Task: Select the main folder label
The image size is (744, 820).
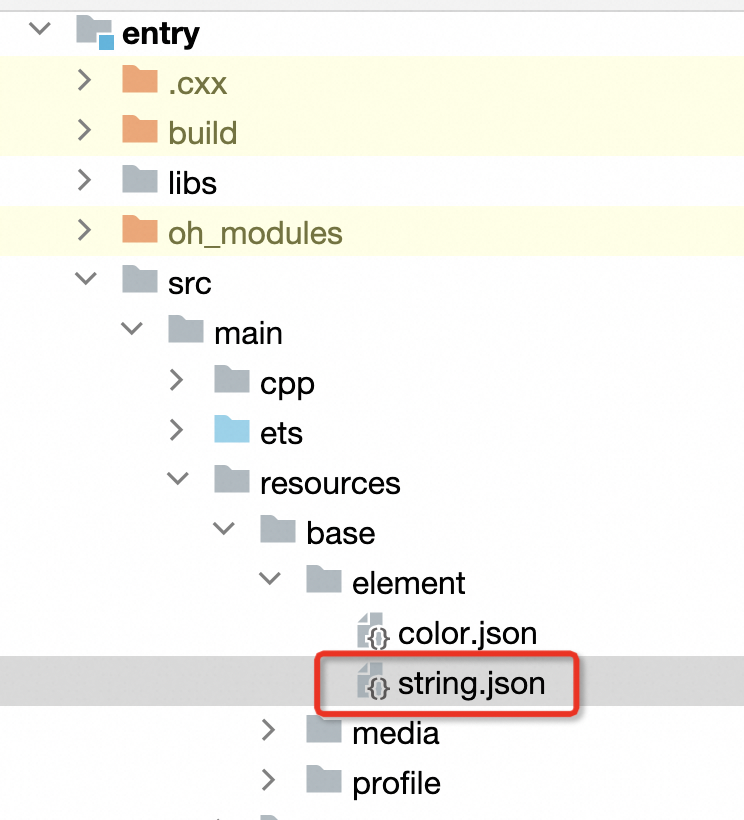Action: coord(248,332)
